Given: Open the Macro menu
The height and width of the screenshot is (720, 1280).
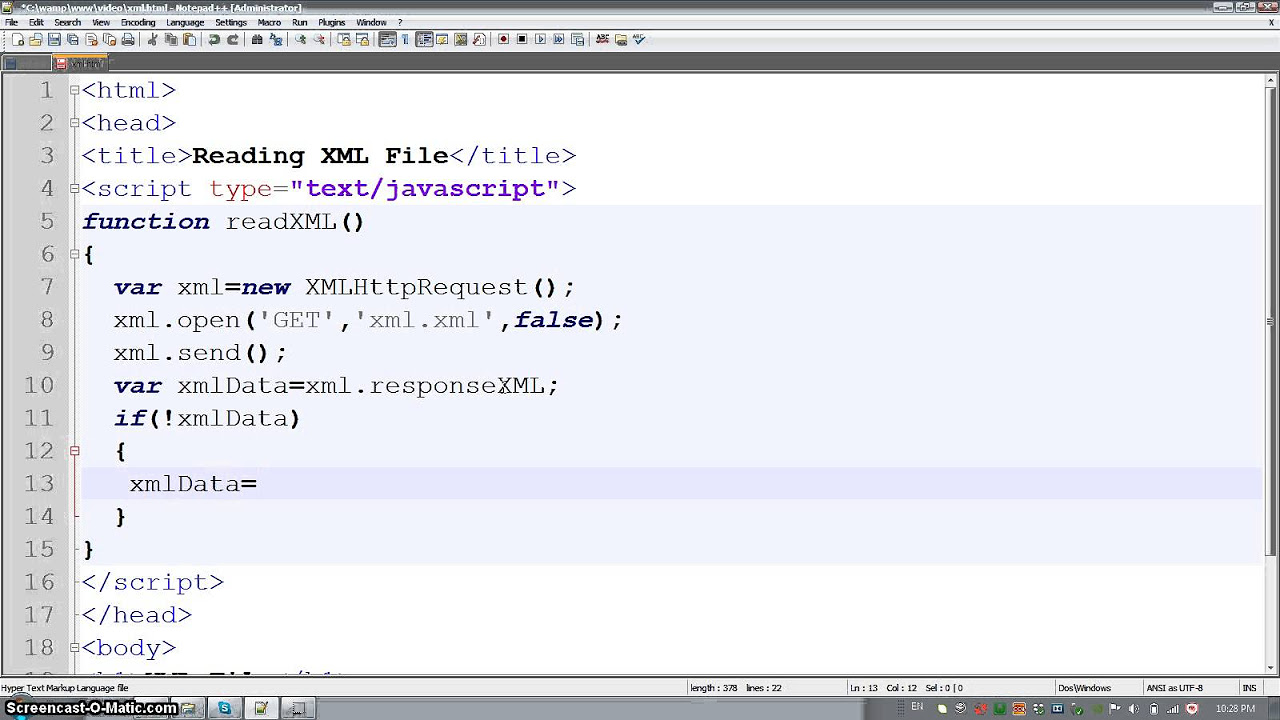Looking at the screenshot, I should pyautogui.click(x=269, y=22).
